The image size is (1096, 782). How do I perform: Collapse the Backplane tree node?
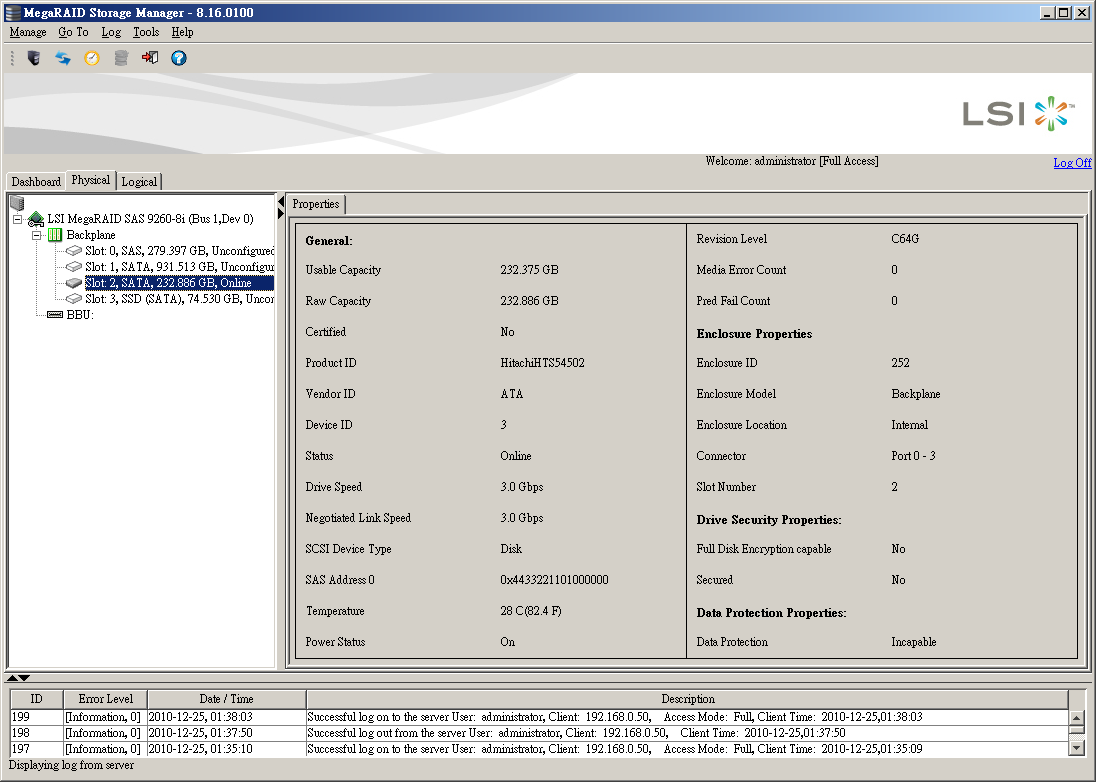coord(37,235)
